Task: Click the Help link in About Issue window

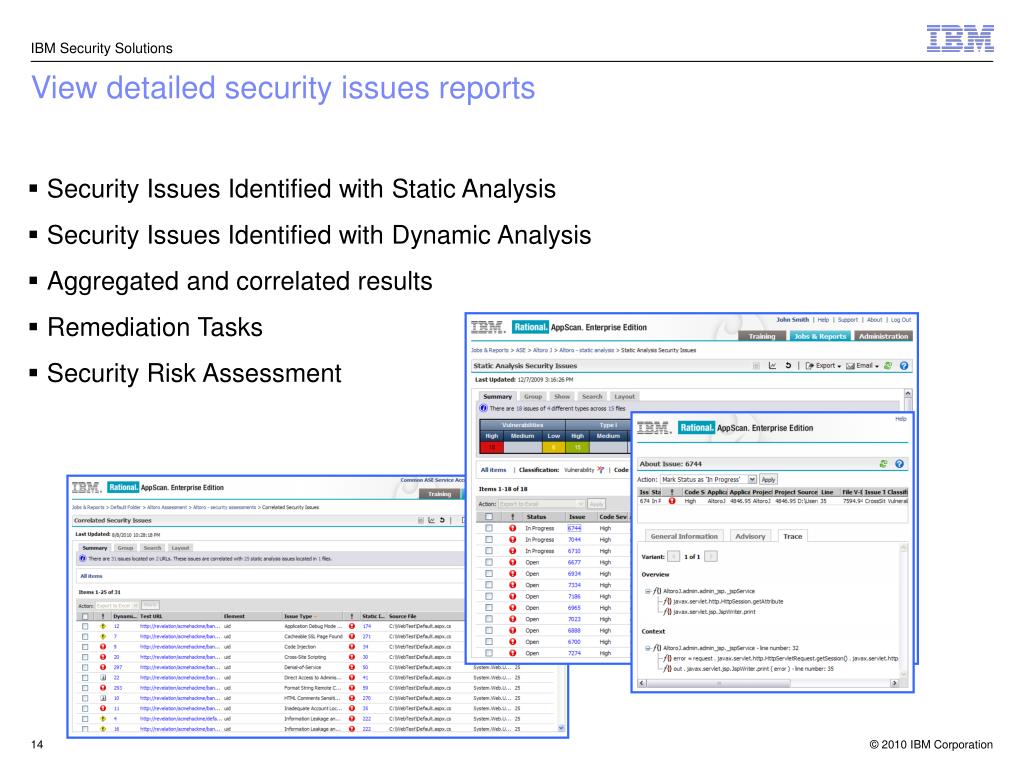Action: 901,419
